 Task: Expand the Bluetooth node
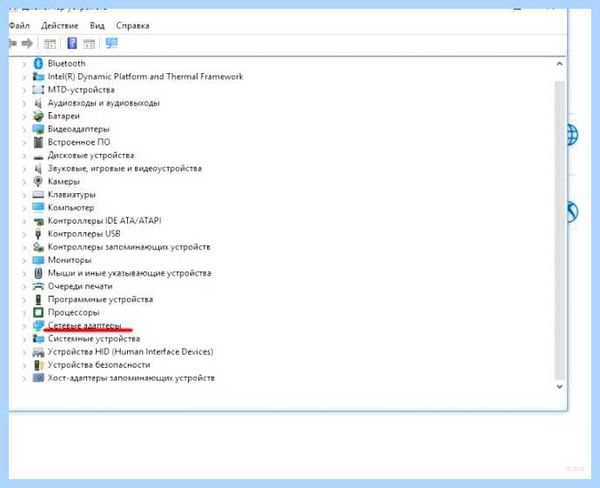tap(24, 64)
